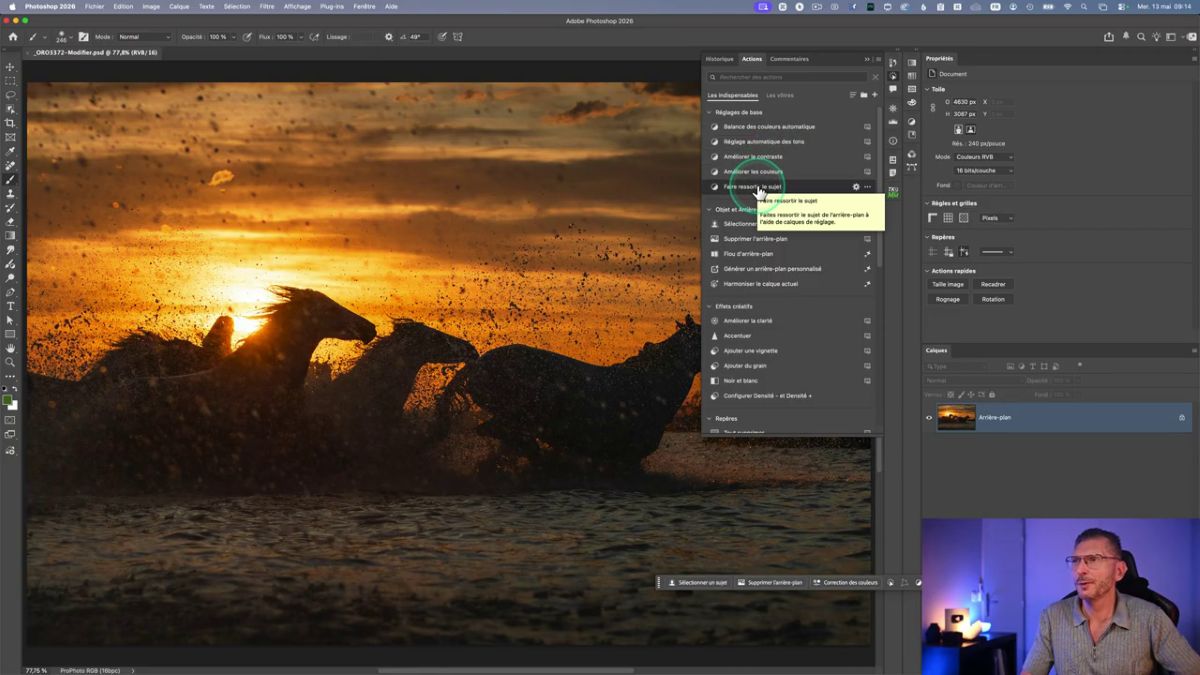The height and width of the screenshot is (675, 1200).
Task: Collapse the Actions rapides section
Action: [927, 271]
